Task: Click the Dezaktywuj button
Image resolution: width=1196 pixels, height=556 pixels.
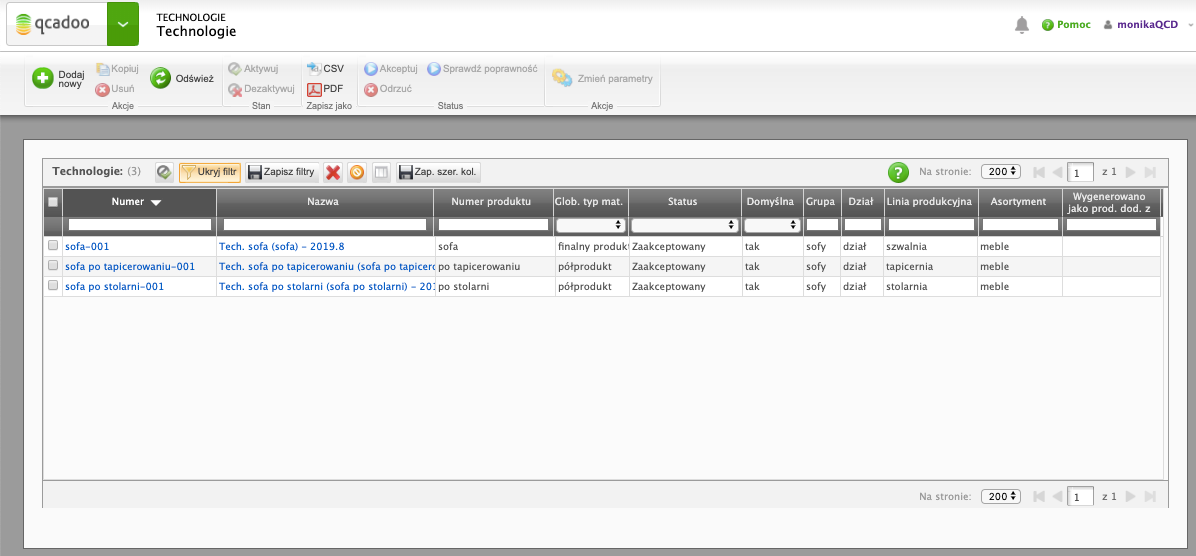Action: [x=261, y=89]
